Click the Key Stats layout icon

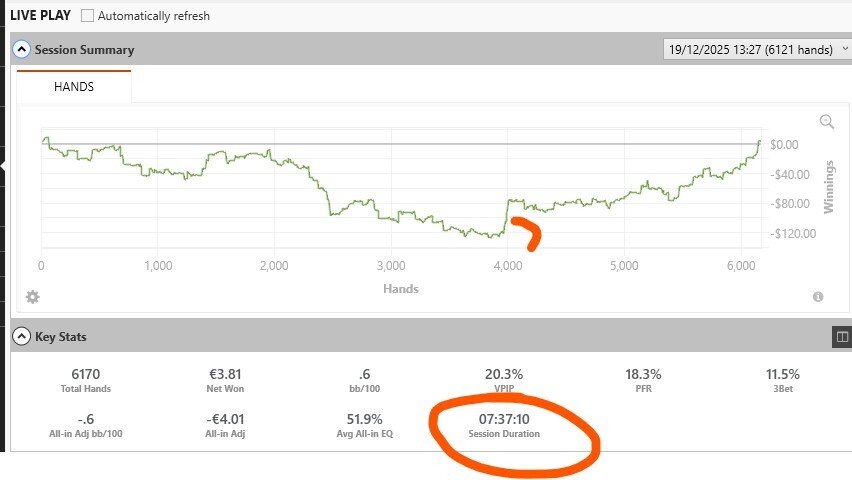tap(841, 338)
